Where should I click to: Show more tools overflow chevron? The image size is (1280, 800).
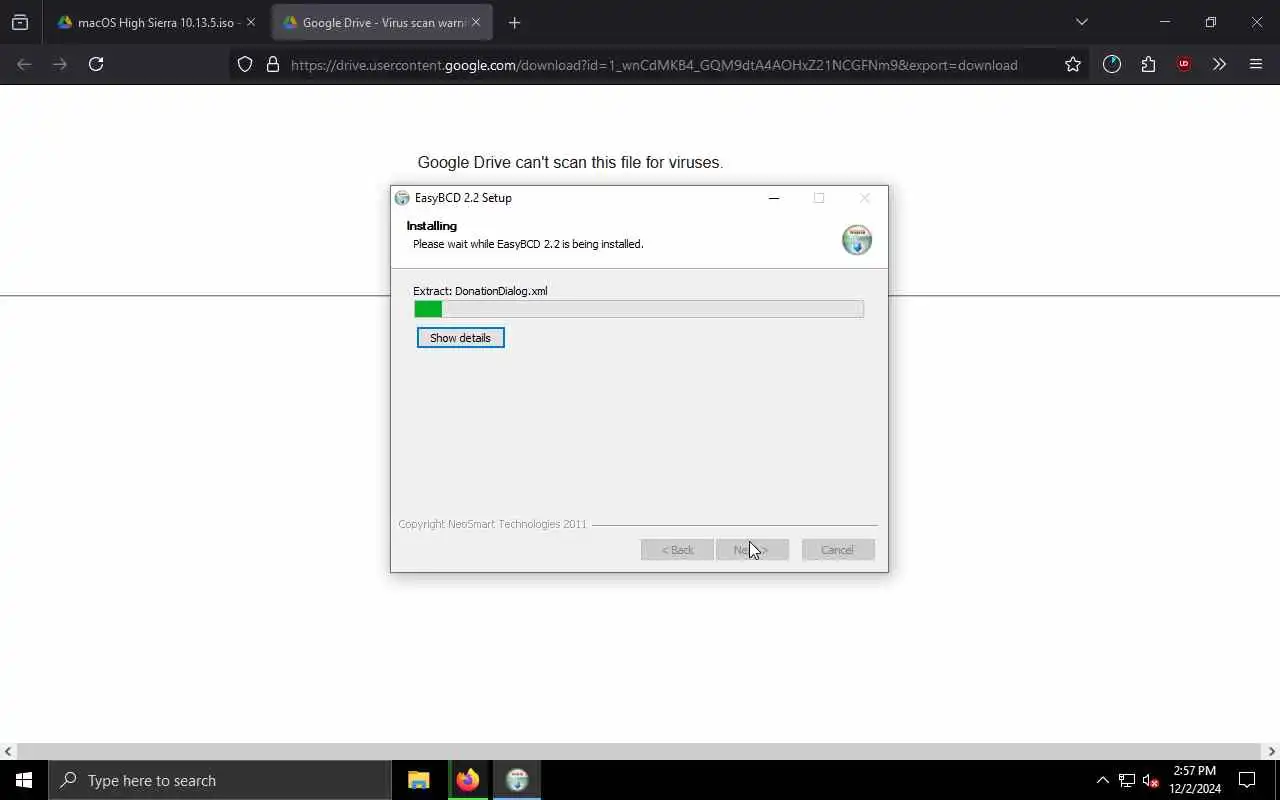(x=1219, y=64)
